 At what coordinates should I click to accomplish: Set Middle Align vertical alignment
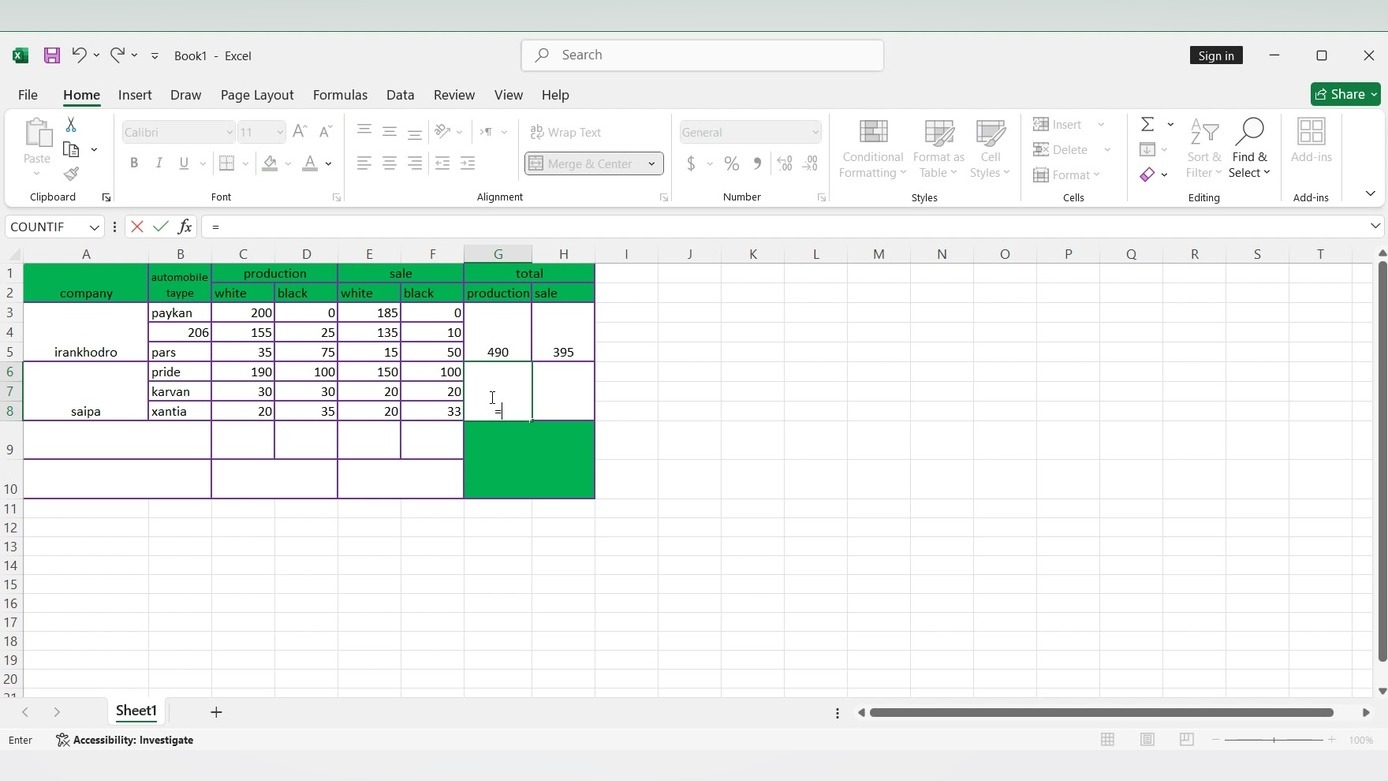pos(389,132)
